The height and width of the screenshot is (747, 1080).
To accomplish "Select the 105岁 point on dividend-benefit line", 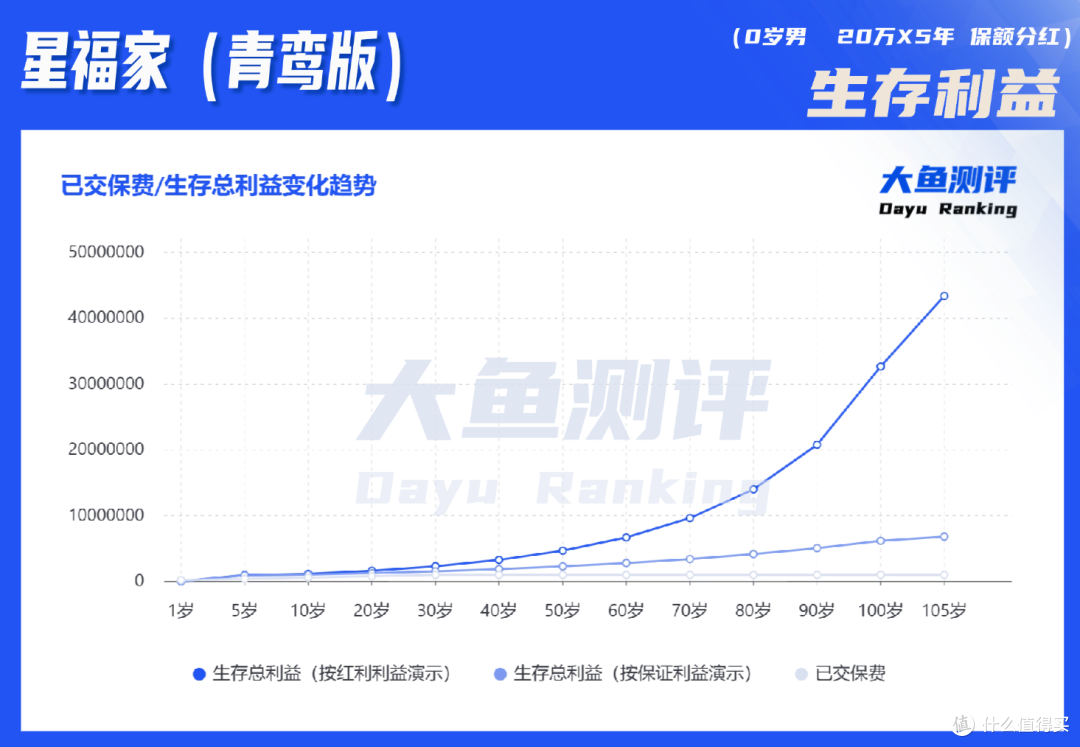I will (x=944, y=296).
